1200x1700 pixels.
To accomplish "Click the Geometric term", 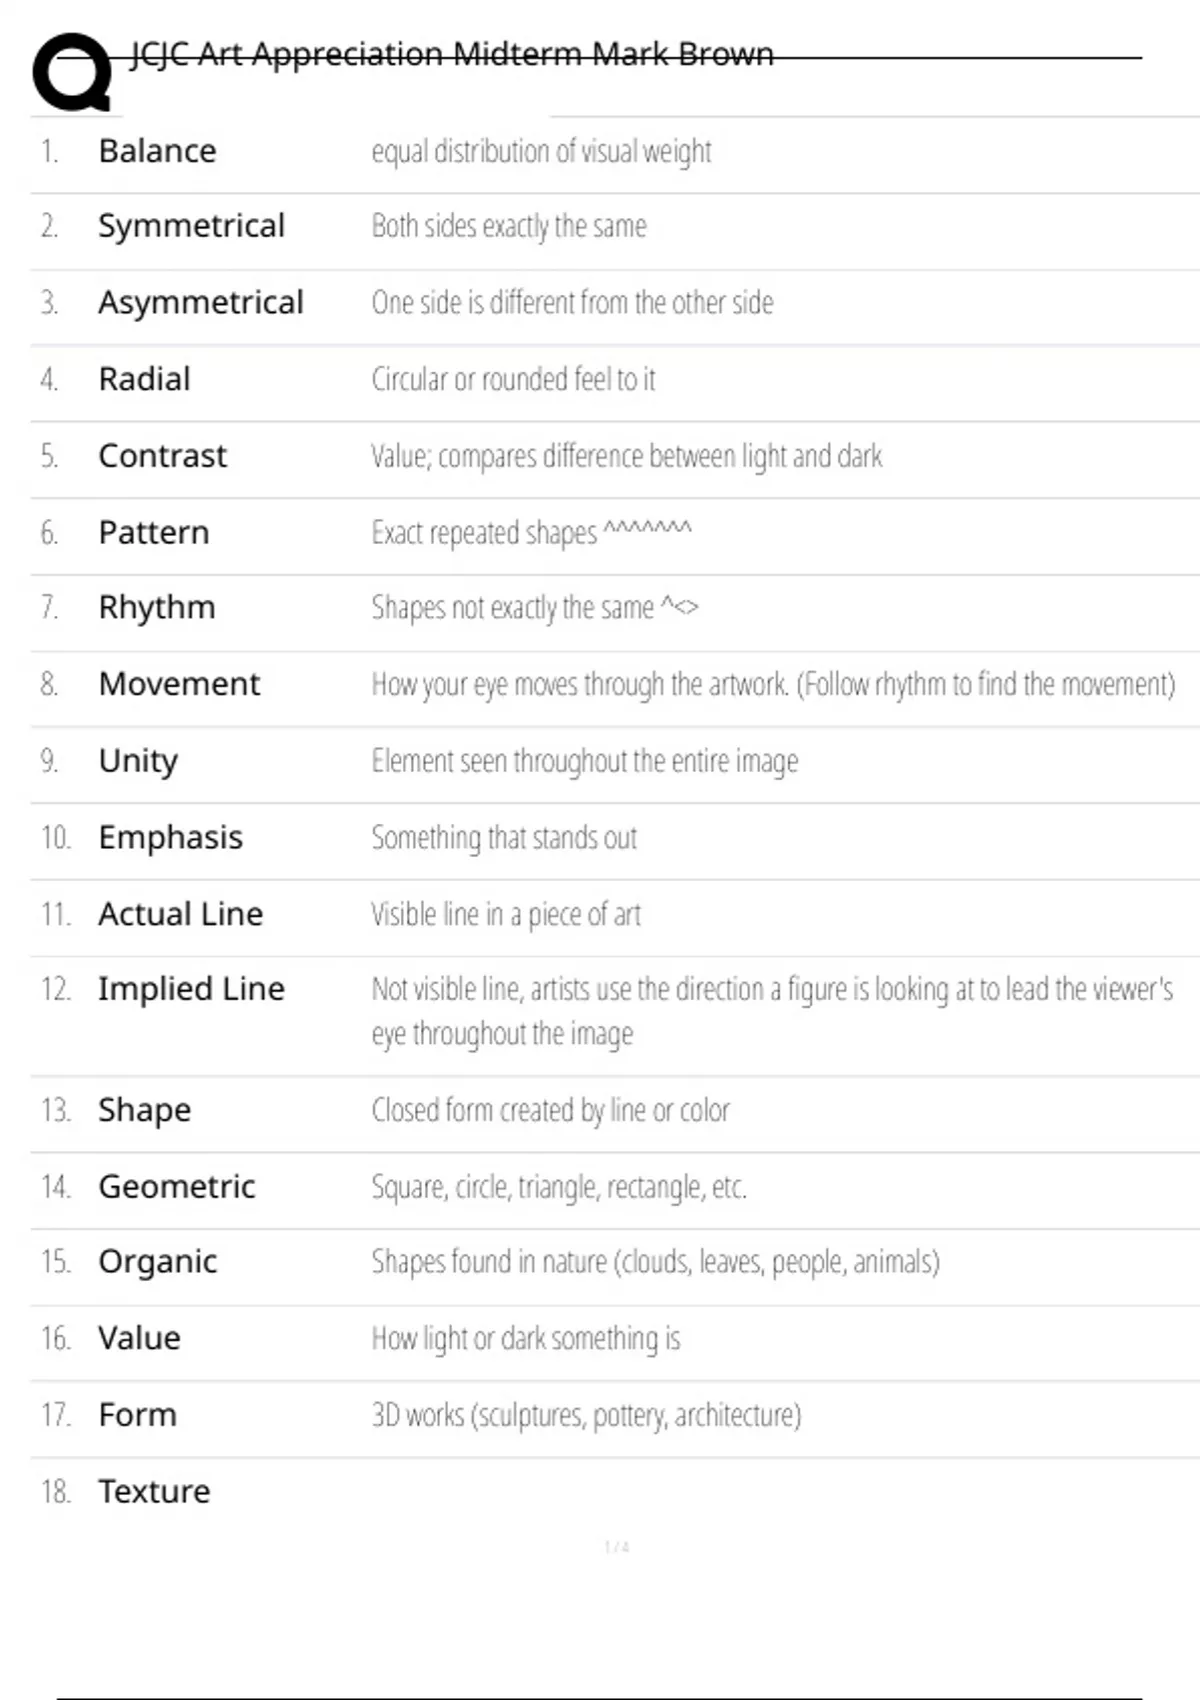I will (x=177, y=1186).
